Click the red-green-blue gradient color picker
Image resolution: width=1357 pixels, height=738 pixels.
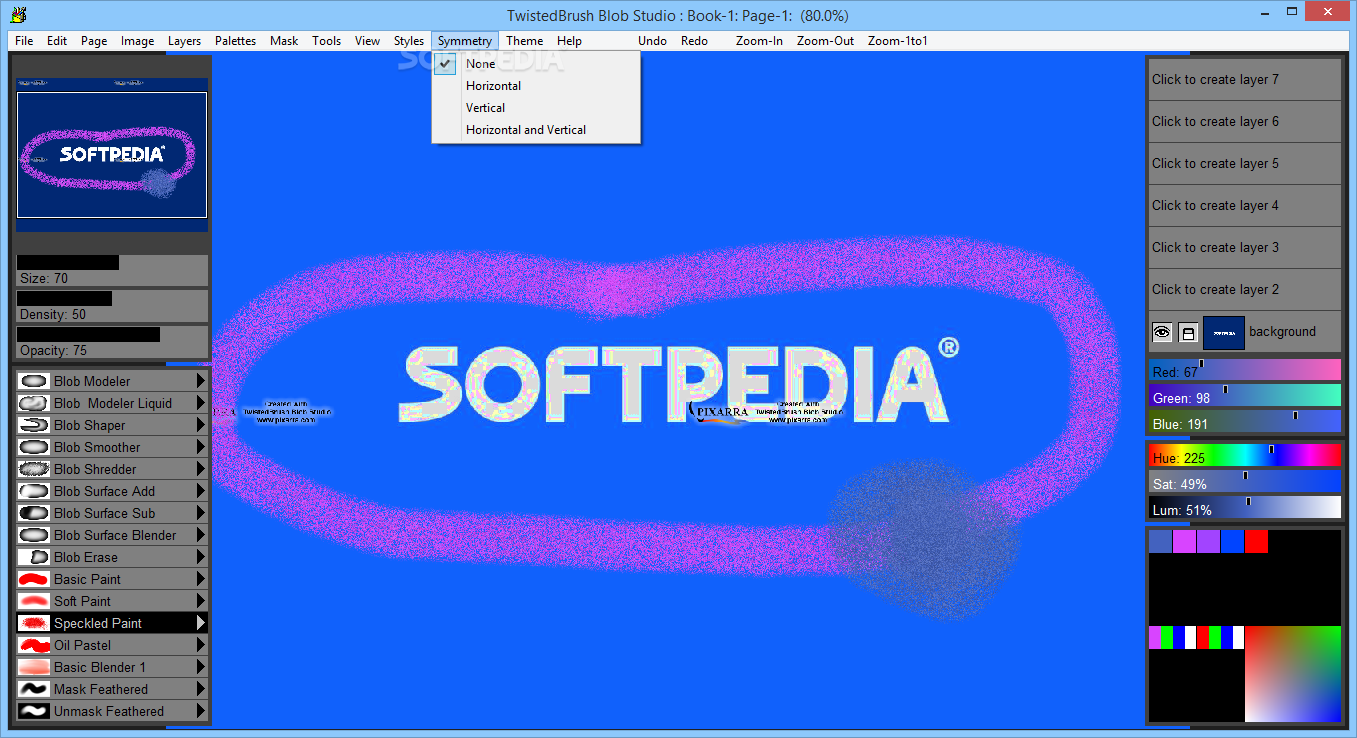(1292, 674)
